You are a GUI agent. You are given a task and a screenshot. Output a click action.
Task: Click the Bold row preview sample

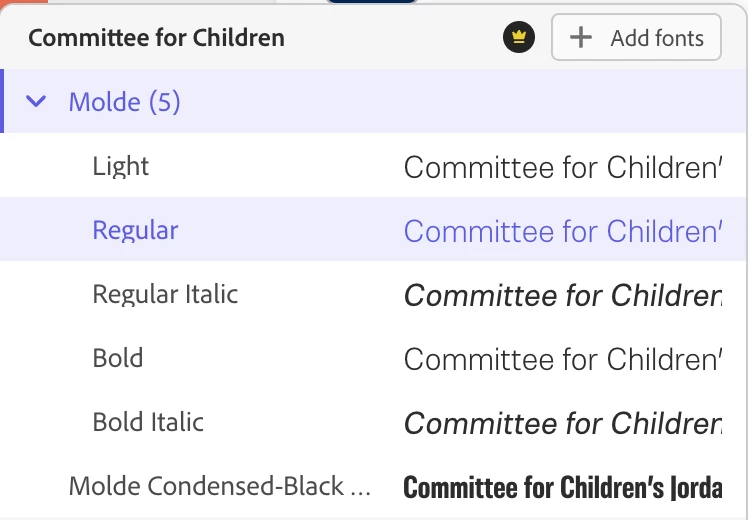pyautogui.click(x=562, y=359)
